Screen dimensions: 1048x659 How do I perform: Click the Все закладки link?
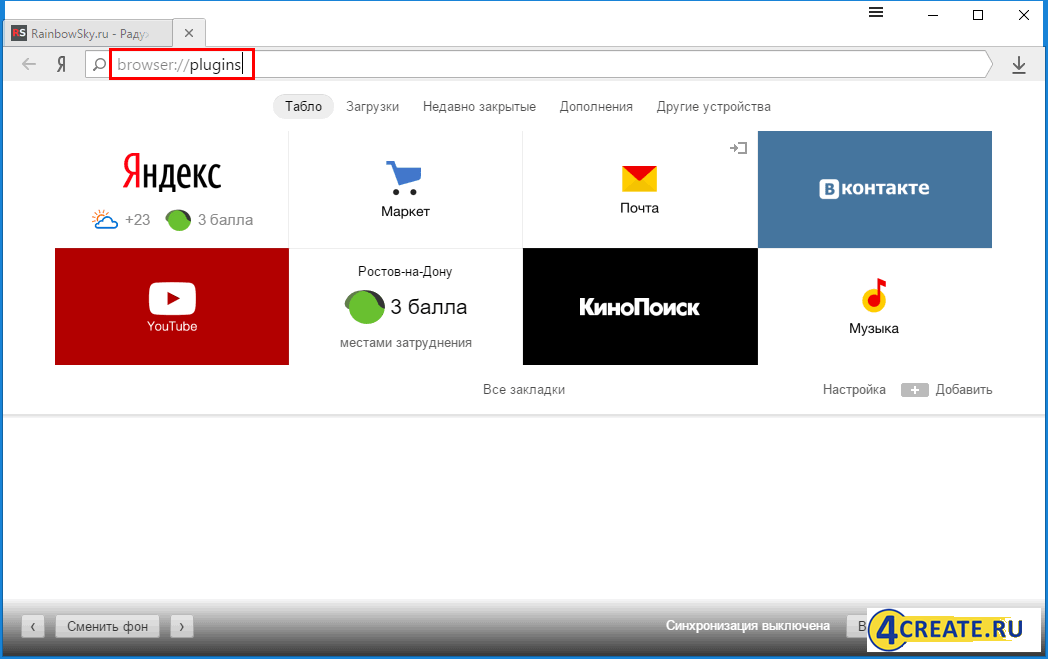(x=524, y=390)
